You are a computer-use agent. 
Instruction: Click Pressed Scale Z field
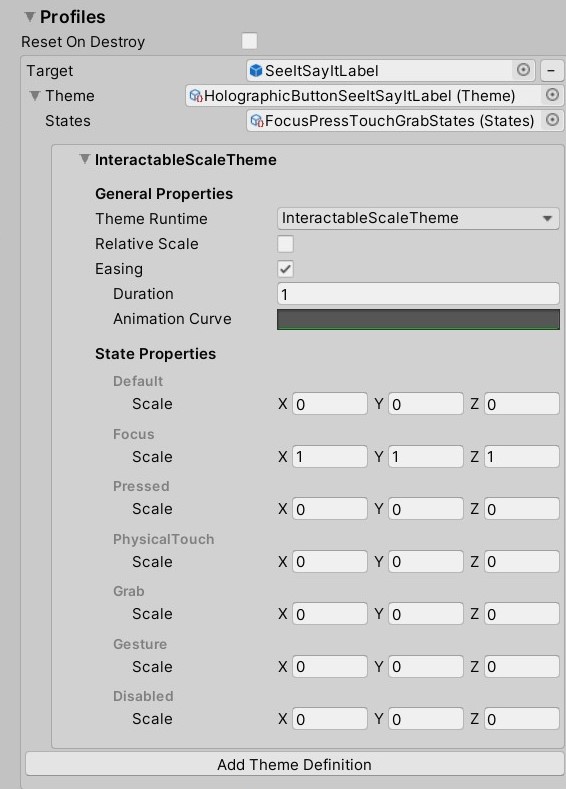tap(522, 509)
